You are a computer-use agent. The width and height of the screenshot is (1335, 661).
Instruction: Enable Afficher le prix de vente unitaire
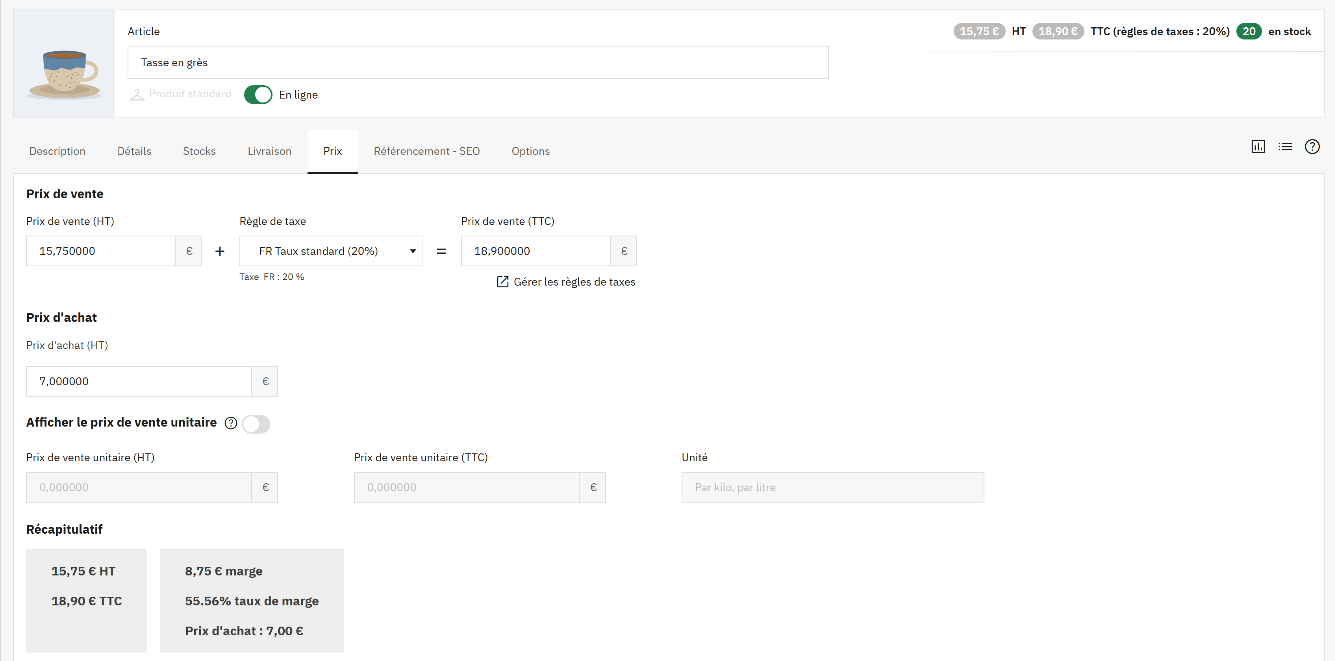coord(256,424)
